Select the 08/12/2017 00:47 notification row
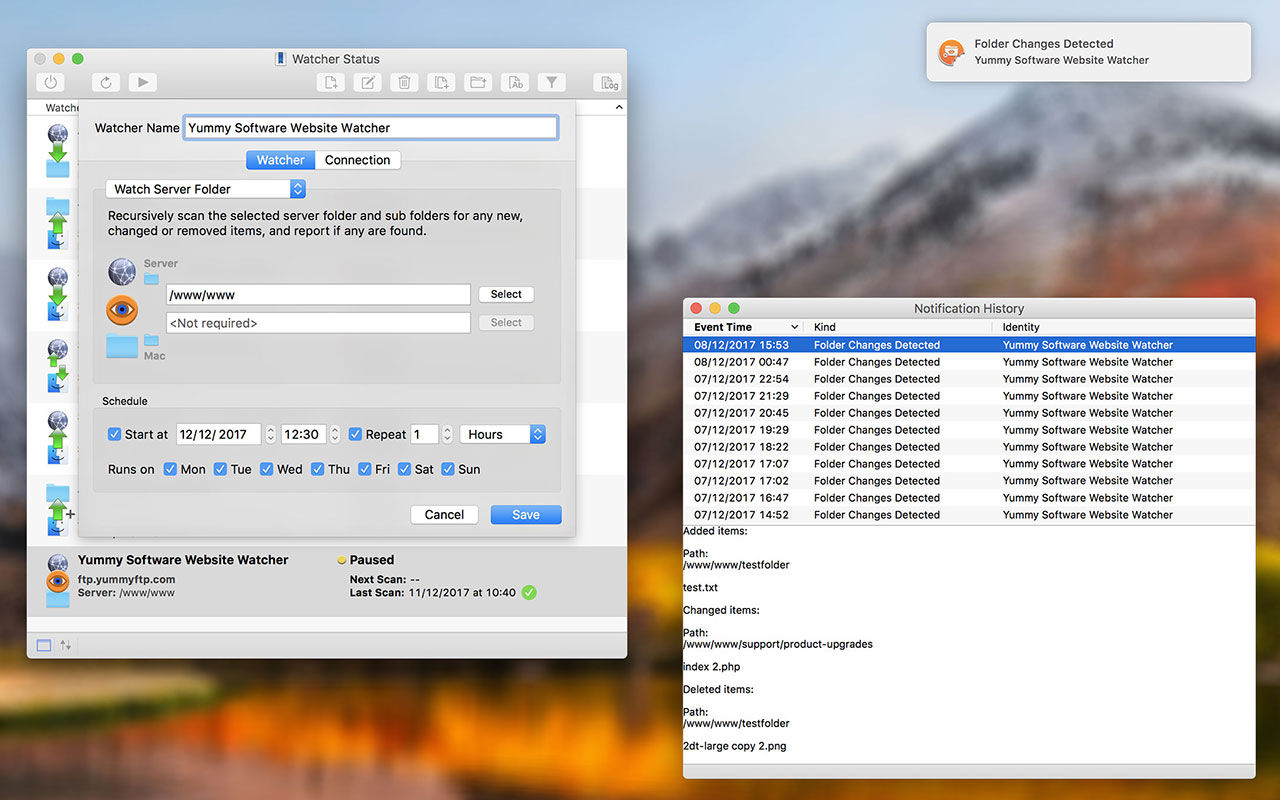Screen dimensions: 1280x800 click(969, 362)
